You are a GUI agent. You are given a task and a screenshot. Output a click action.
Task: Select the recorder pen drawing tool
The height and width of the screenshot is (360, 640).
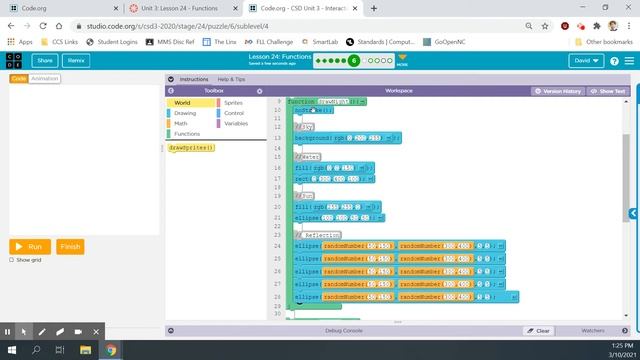[42, 332]
